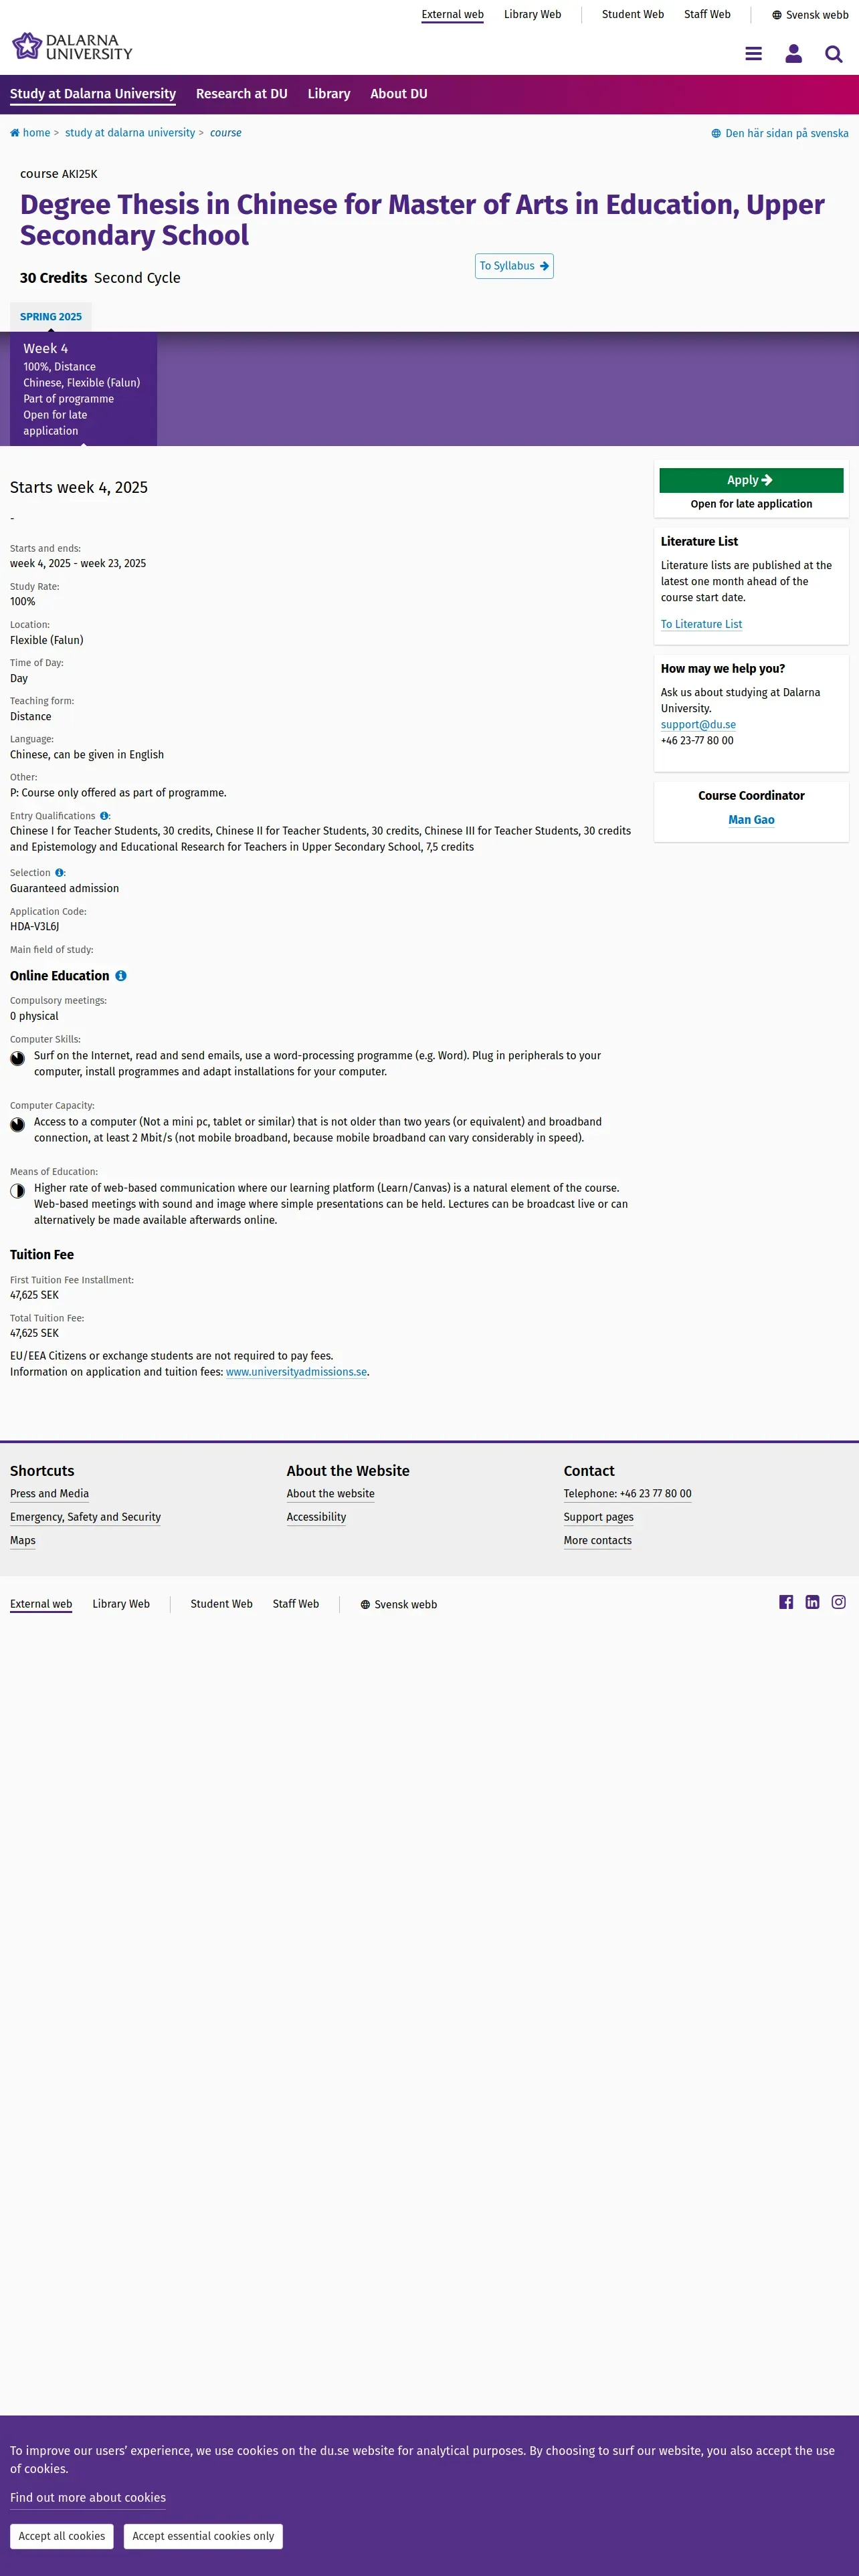Click the Instagram icon in footer
Viewport: 859px width, 2576px height.
coord(838,1602)
